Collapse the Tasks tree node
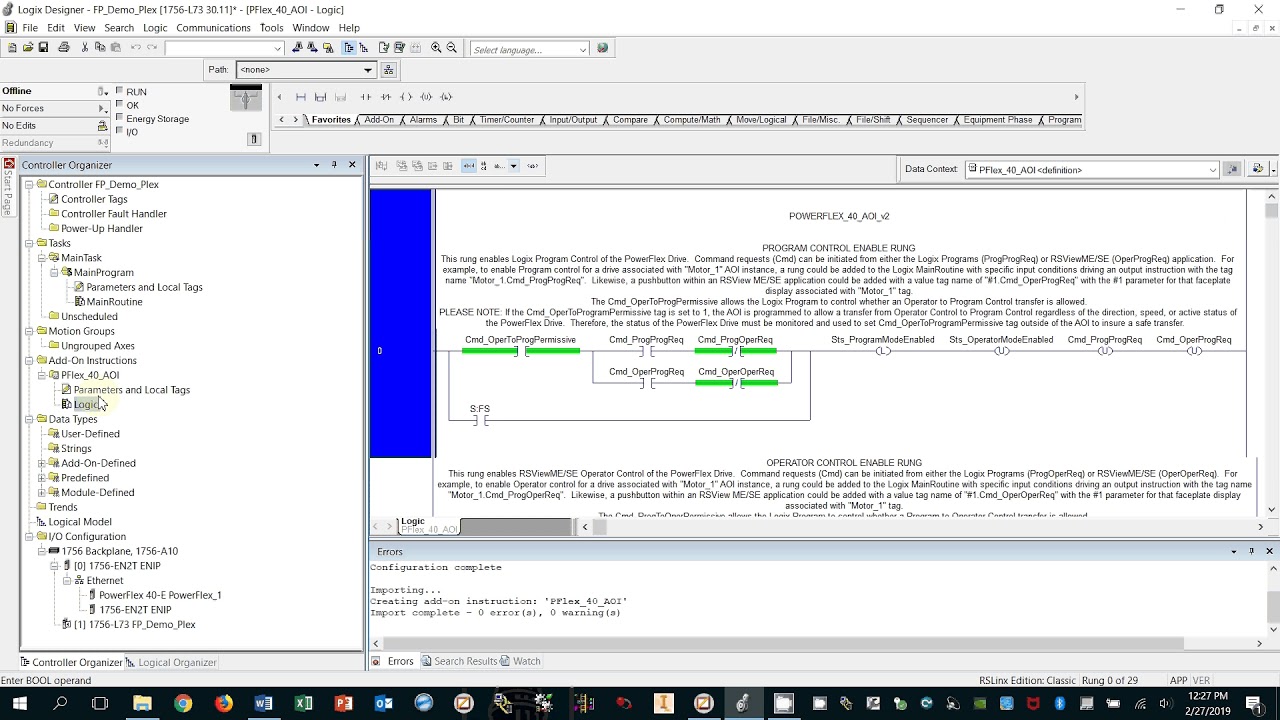 [x=29, y=243]
